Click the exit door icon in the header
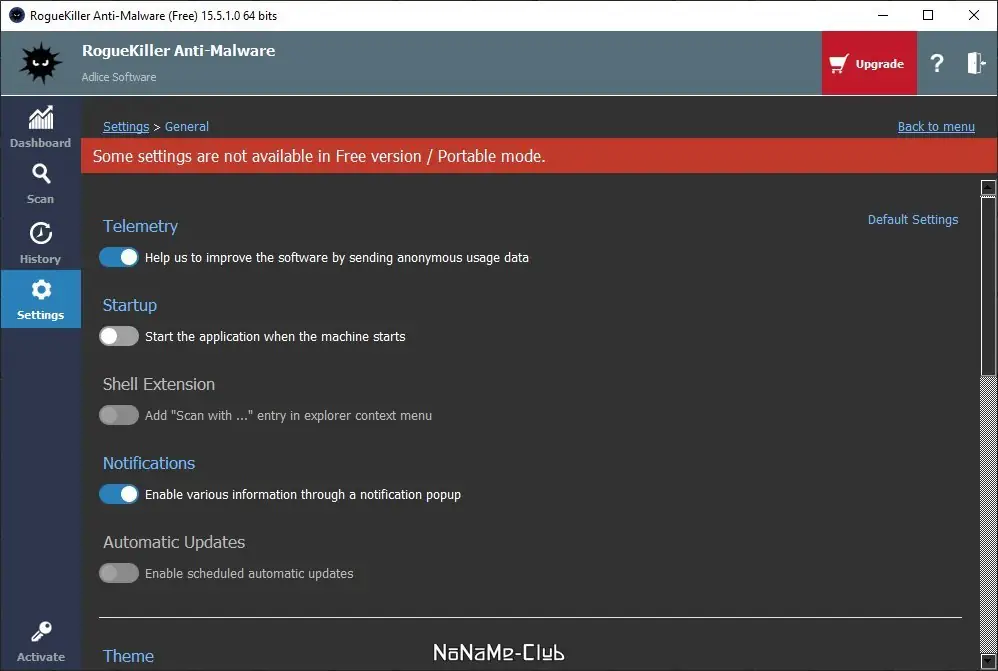Image resolution: width=998 pixels, height=671 pixels. point(976,63)
